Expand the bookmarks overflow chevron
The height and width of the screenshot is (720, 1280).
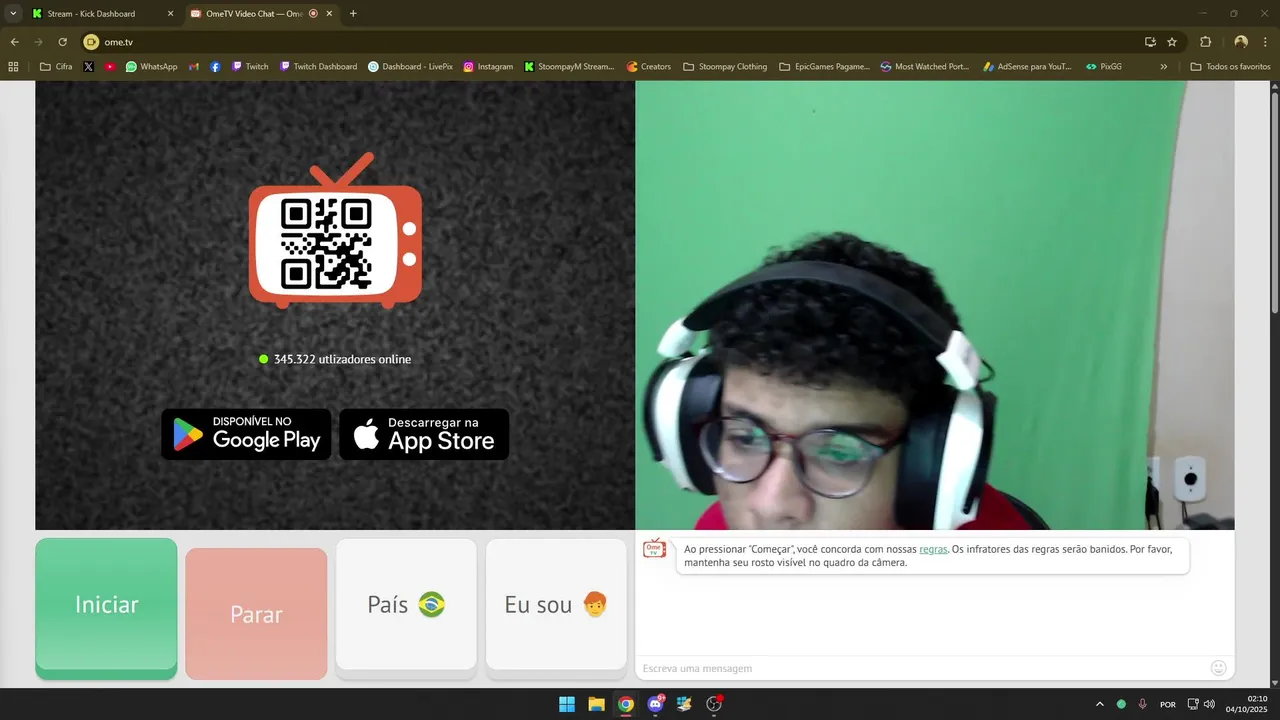(1163, 67)
